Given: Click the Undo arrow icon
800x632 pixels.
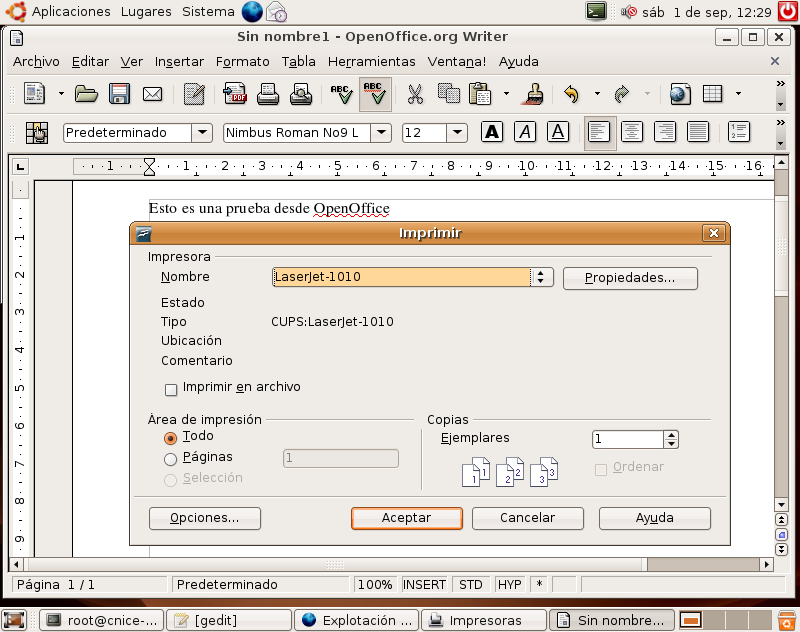Looking at the screenshot, I should [572, 95].
